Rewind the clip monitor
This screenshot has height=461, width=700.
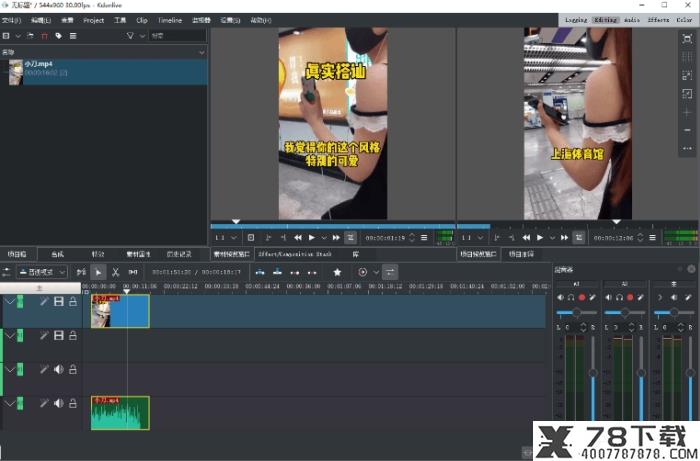point(298,237)
